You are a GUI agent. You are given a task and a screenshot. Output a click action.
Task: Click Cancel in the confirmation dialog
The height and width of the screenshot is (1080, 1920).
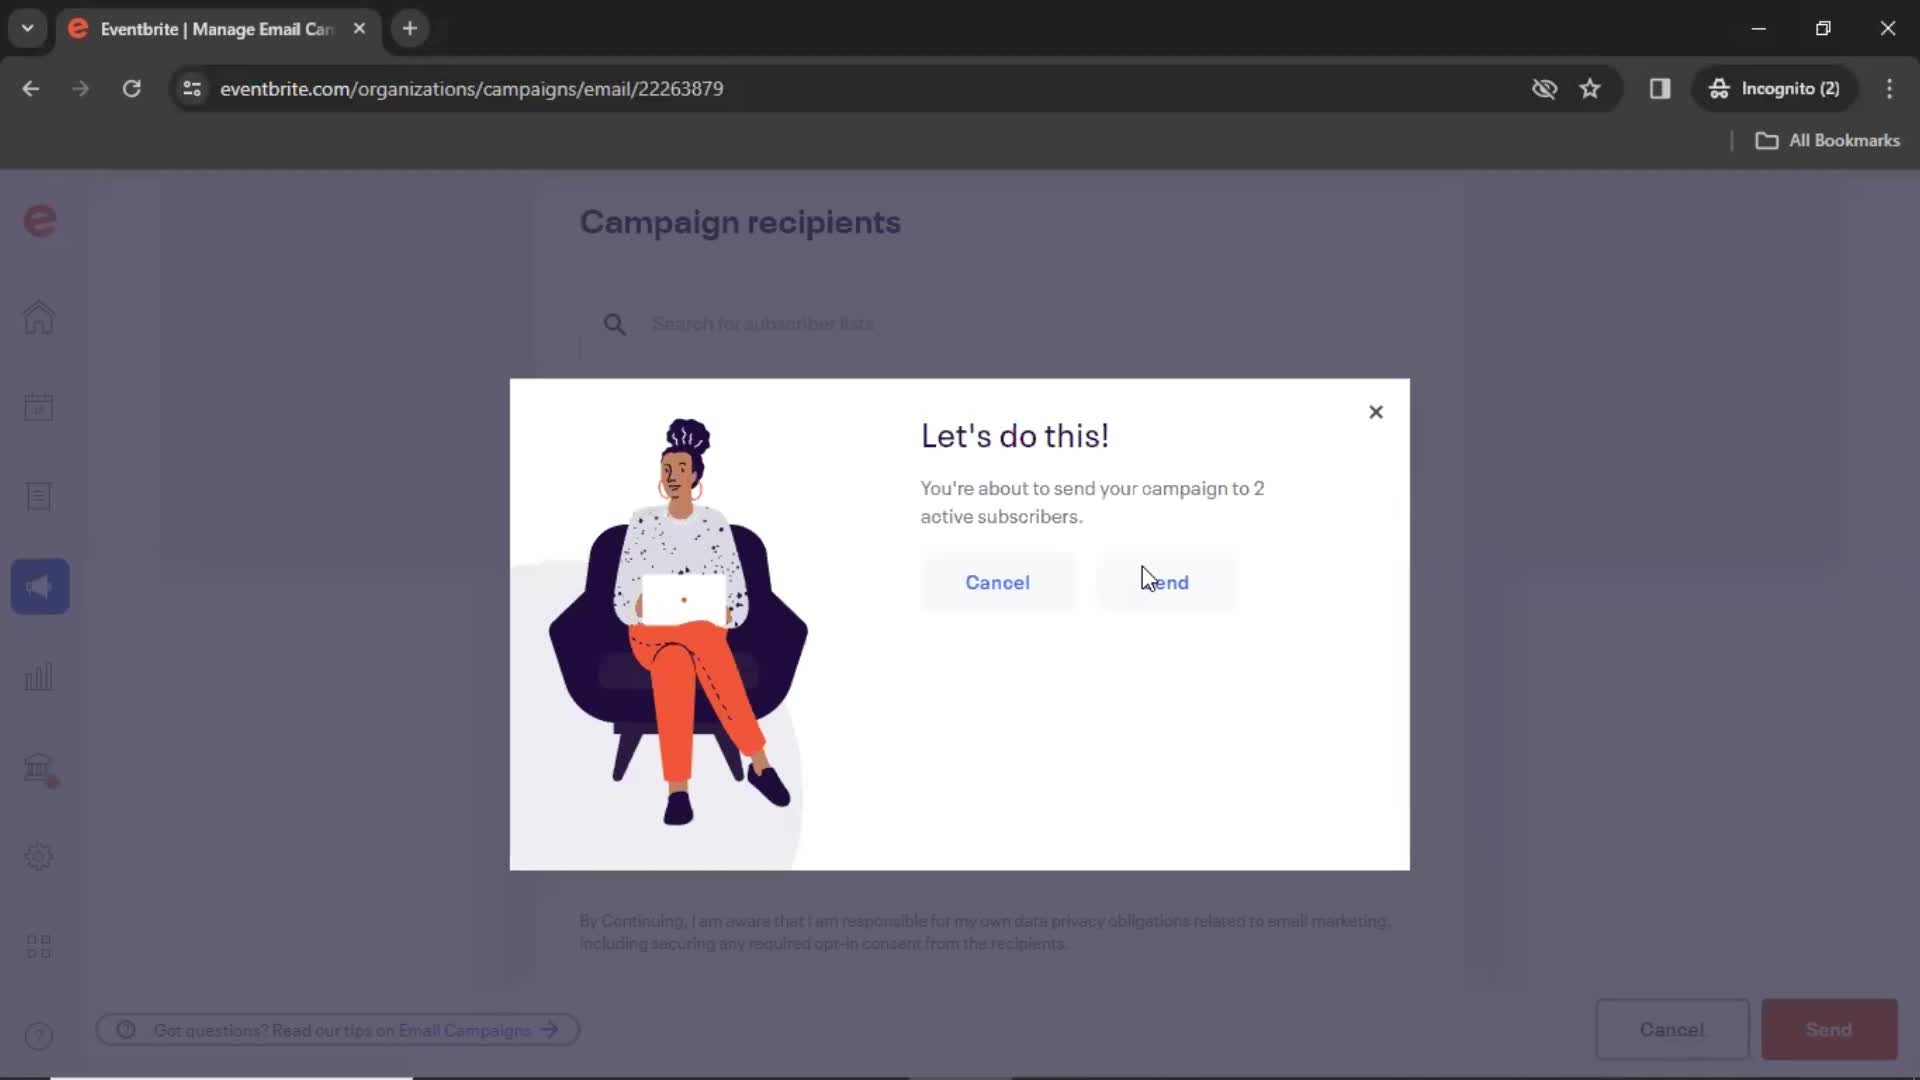click(x=997, y=582)
